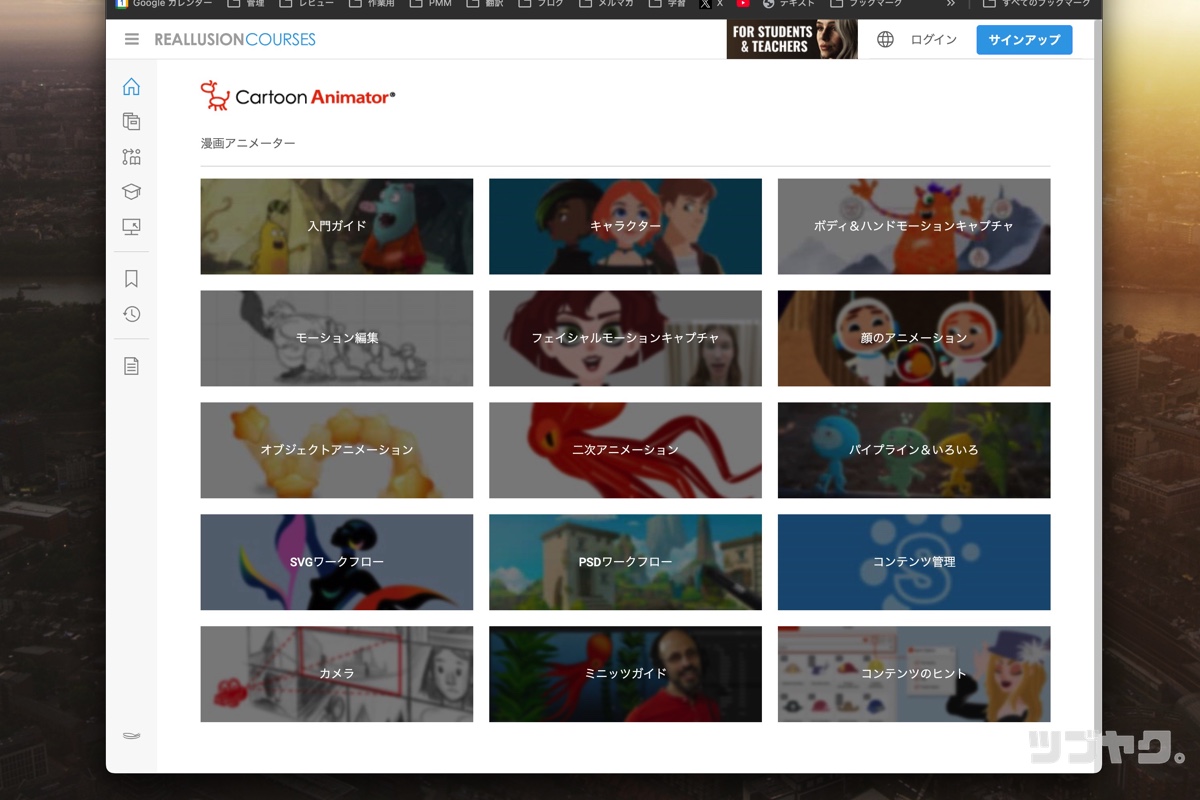Screen dimensions: 1200x800
Task: Open the YouTube bookmark in bookmarks bar
Action: pyautogui.click(x=743, y=4)
